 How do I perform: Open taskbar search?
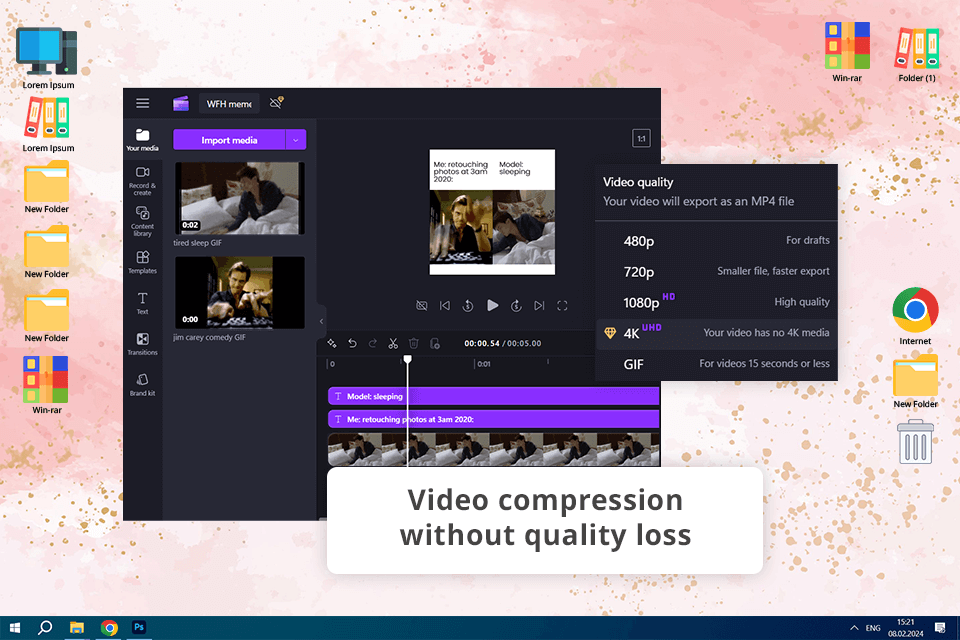point(45,628)
